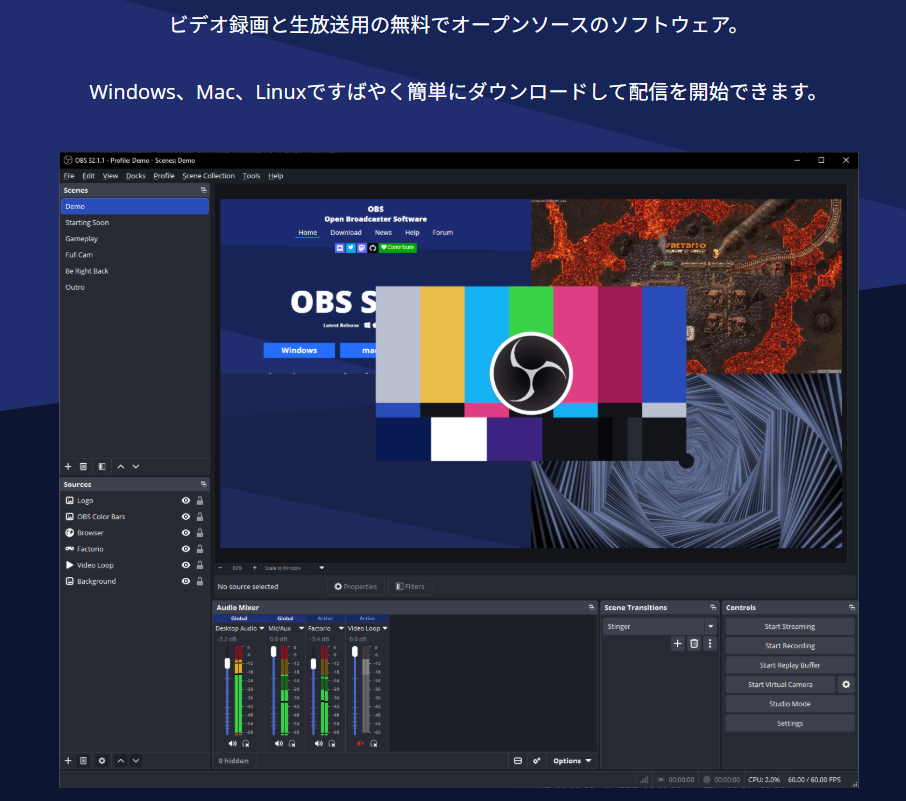
Task: Open source properties gear in Sources toolbar
Action: [x=101, y=761]
